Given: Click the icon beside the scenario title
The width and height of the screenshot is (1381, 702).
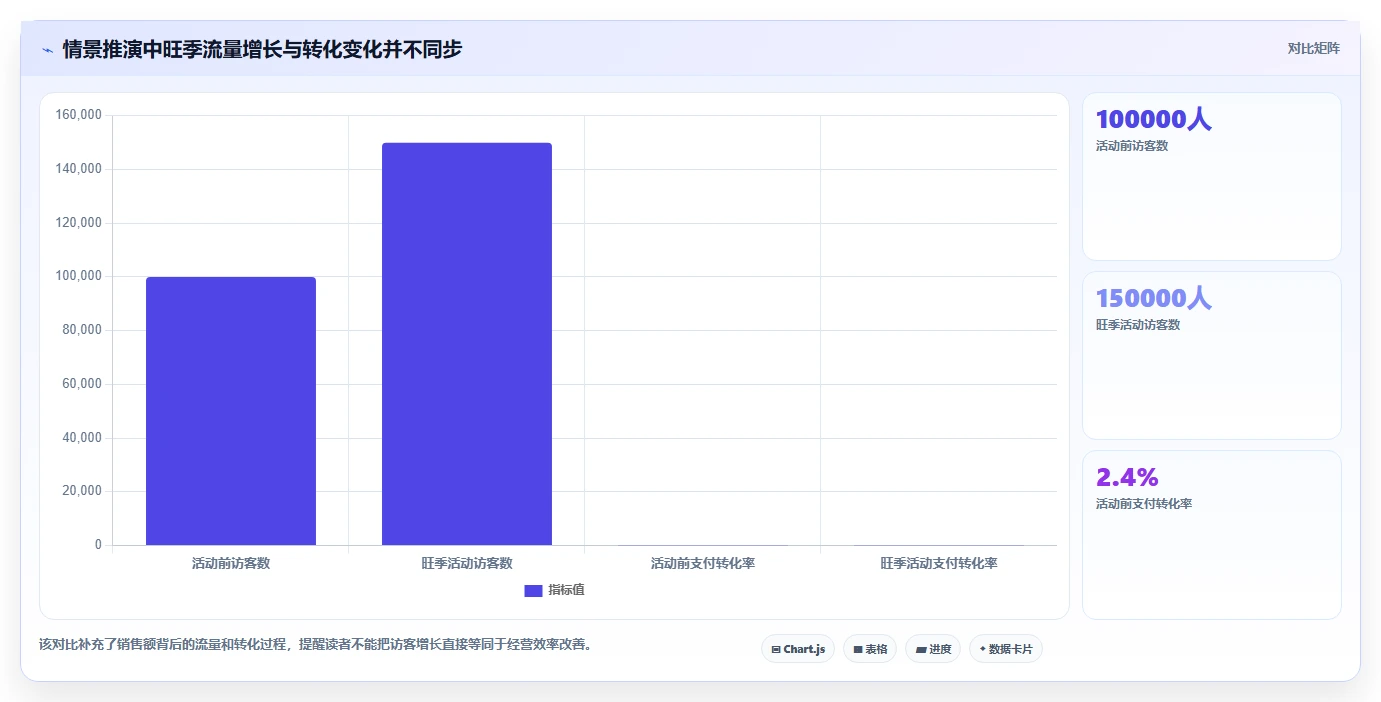Looking at the screenshot, I should (x=47, y=50).
